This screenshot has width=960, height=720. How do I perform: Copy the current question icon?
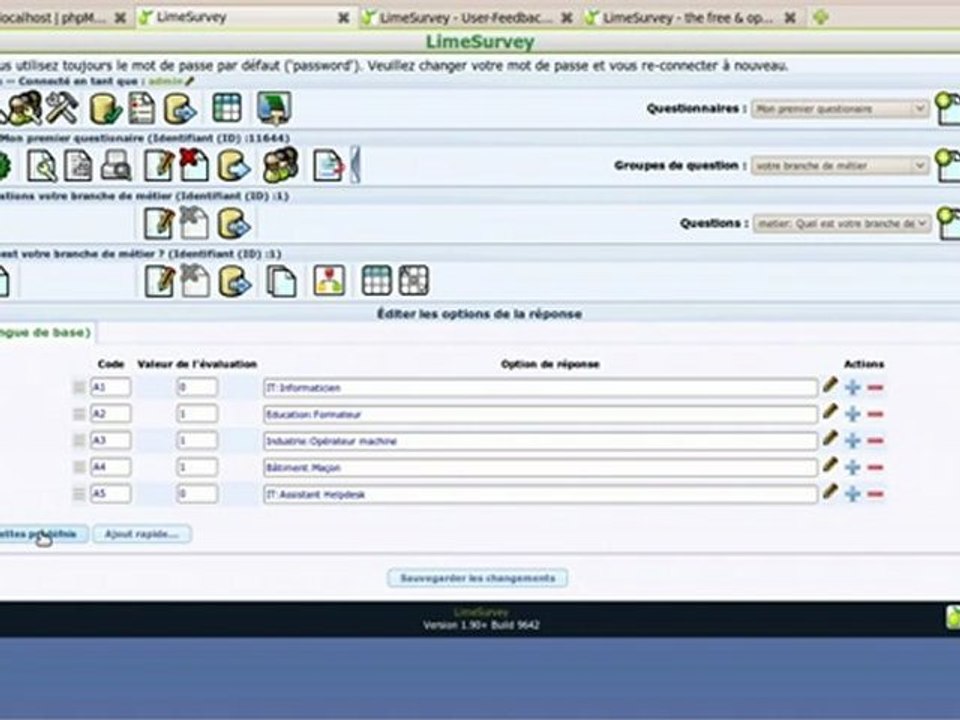[282, 282]
